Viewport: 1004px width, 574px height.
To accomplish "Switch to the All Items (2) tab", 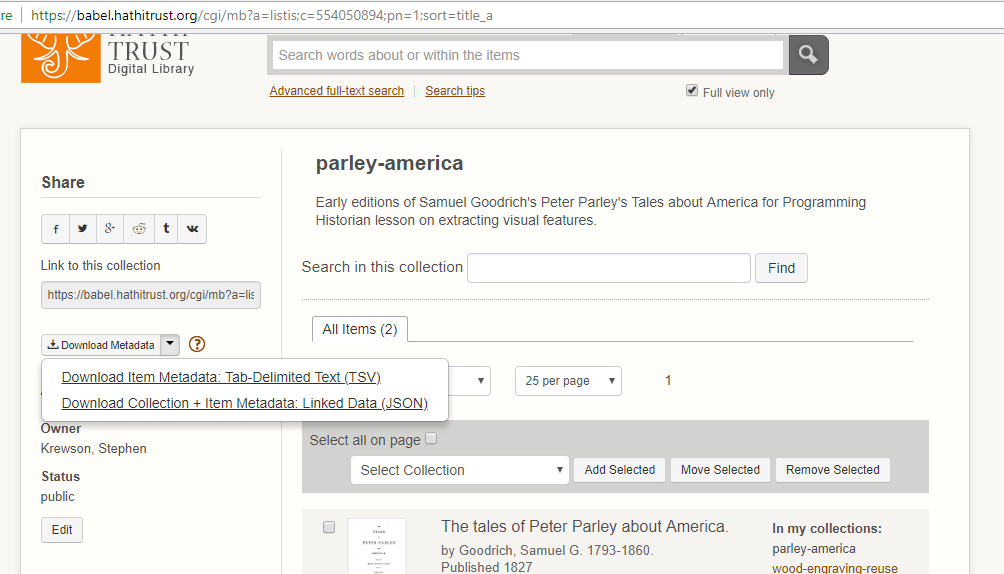I will click(x=359, y=329).
